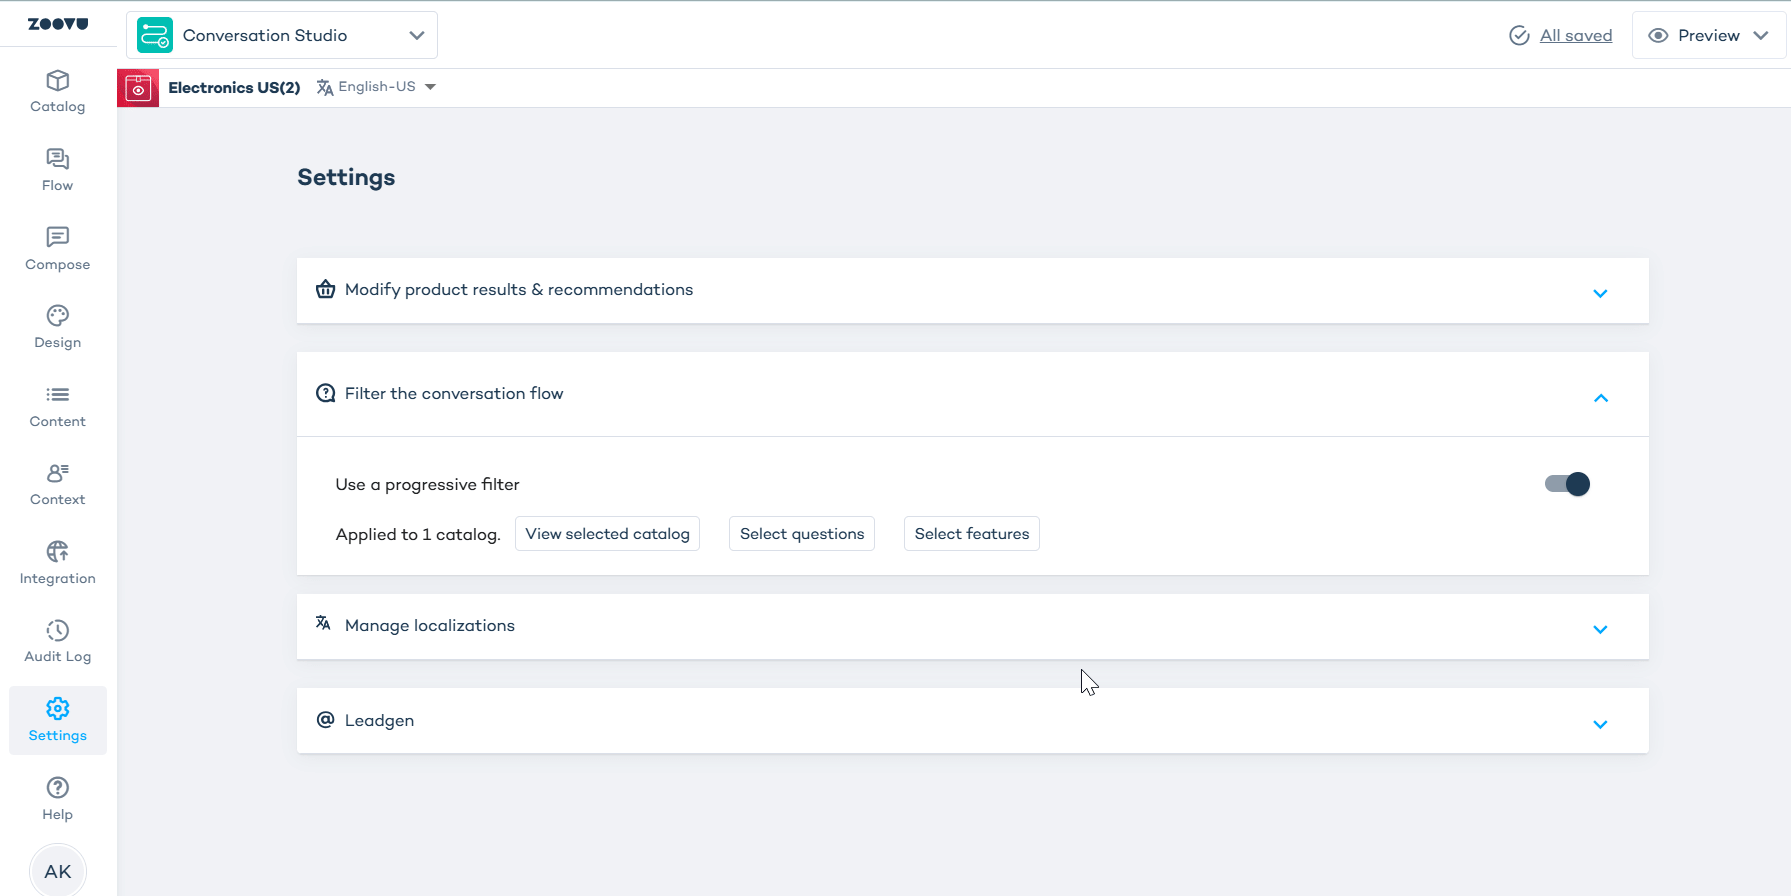
Task: Click the All saved link
Action: (x=1575, y=36)
